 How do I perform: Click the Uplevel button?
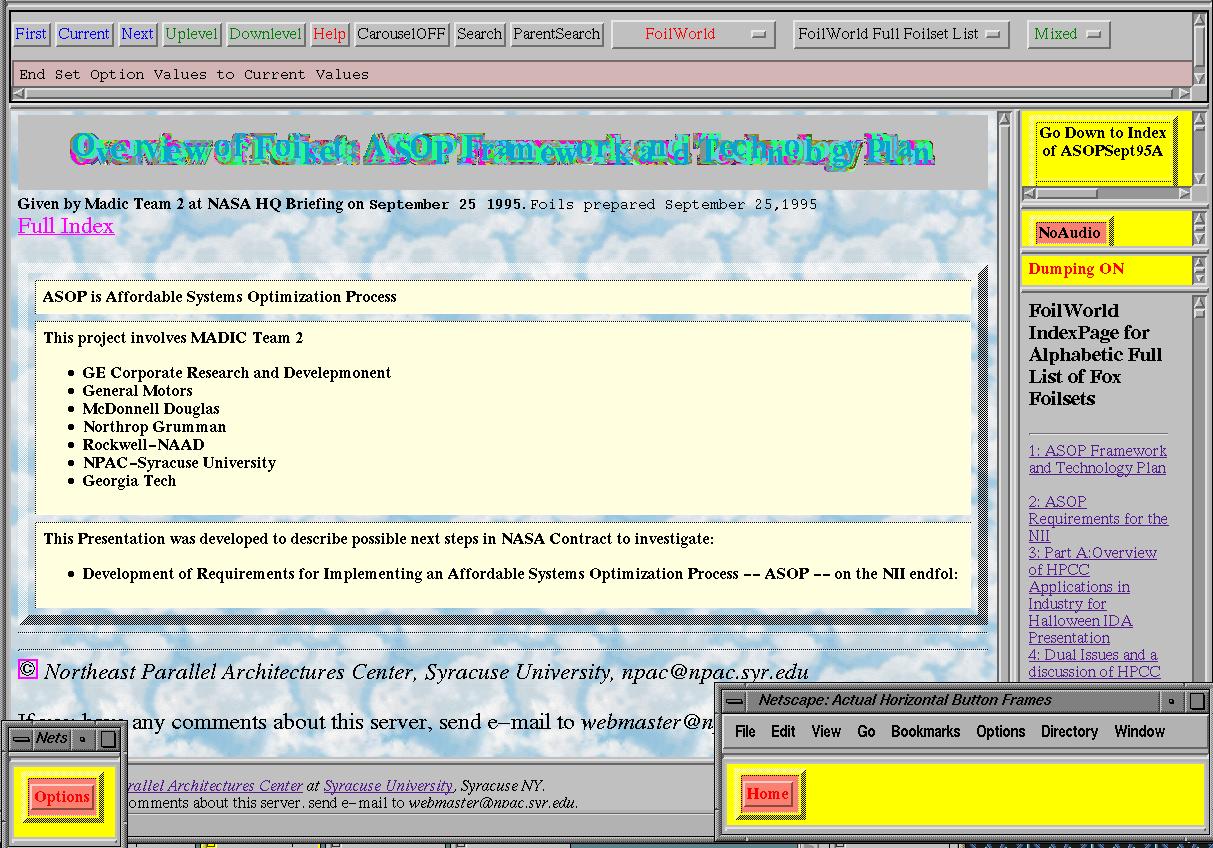point(191,34)
